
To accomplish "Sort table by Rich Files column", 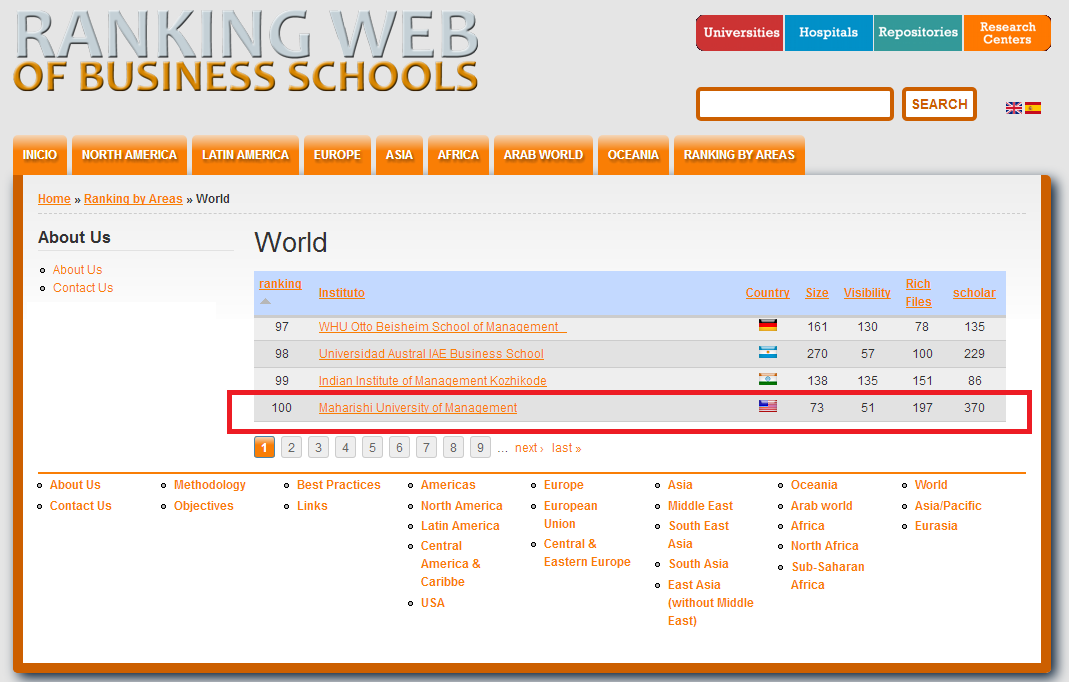I will [x=918, y=293].
